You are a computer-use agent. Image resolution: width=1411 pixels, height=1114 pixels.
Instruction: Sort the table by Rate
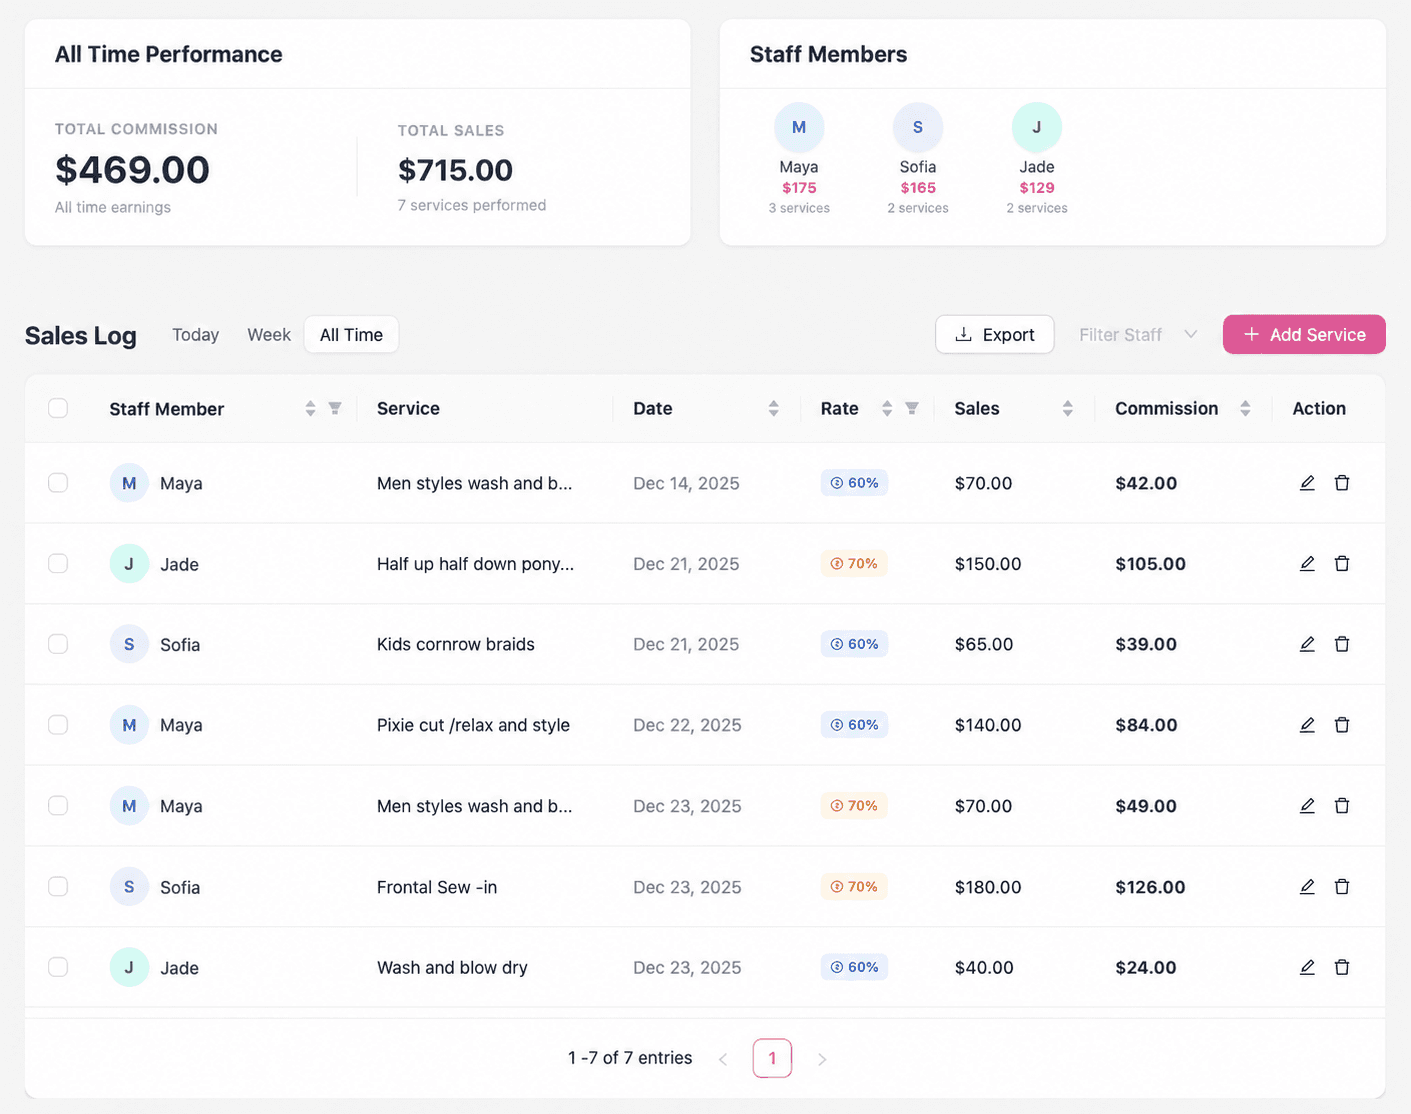point(887,408)
